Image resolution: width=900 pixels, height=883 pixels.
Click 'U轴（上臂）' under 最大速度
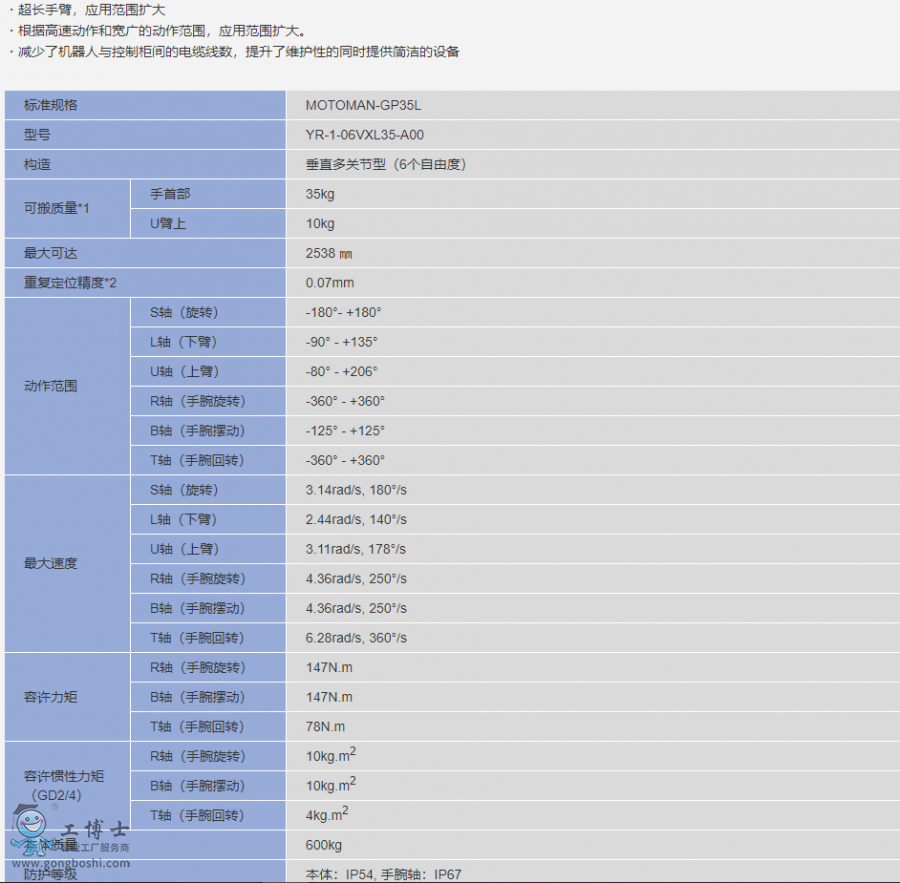[185, 549]
